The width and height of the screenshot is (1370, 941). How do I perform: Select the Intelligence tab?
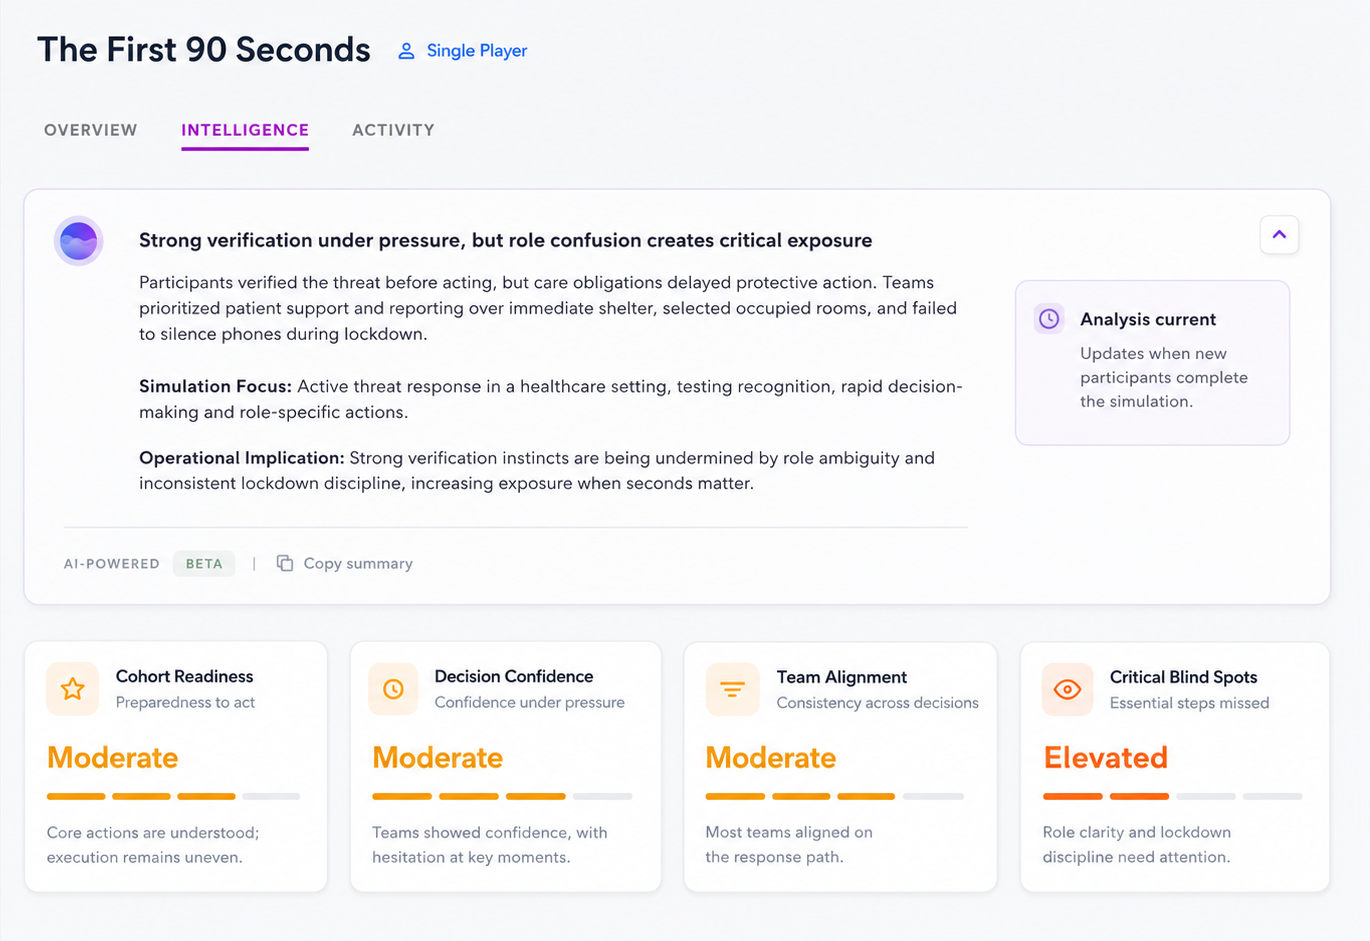click(245, 130)
